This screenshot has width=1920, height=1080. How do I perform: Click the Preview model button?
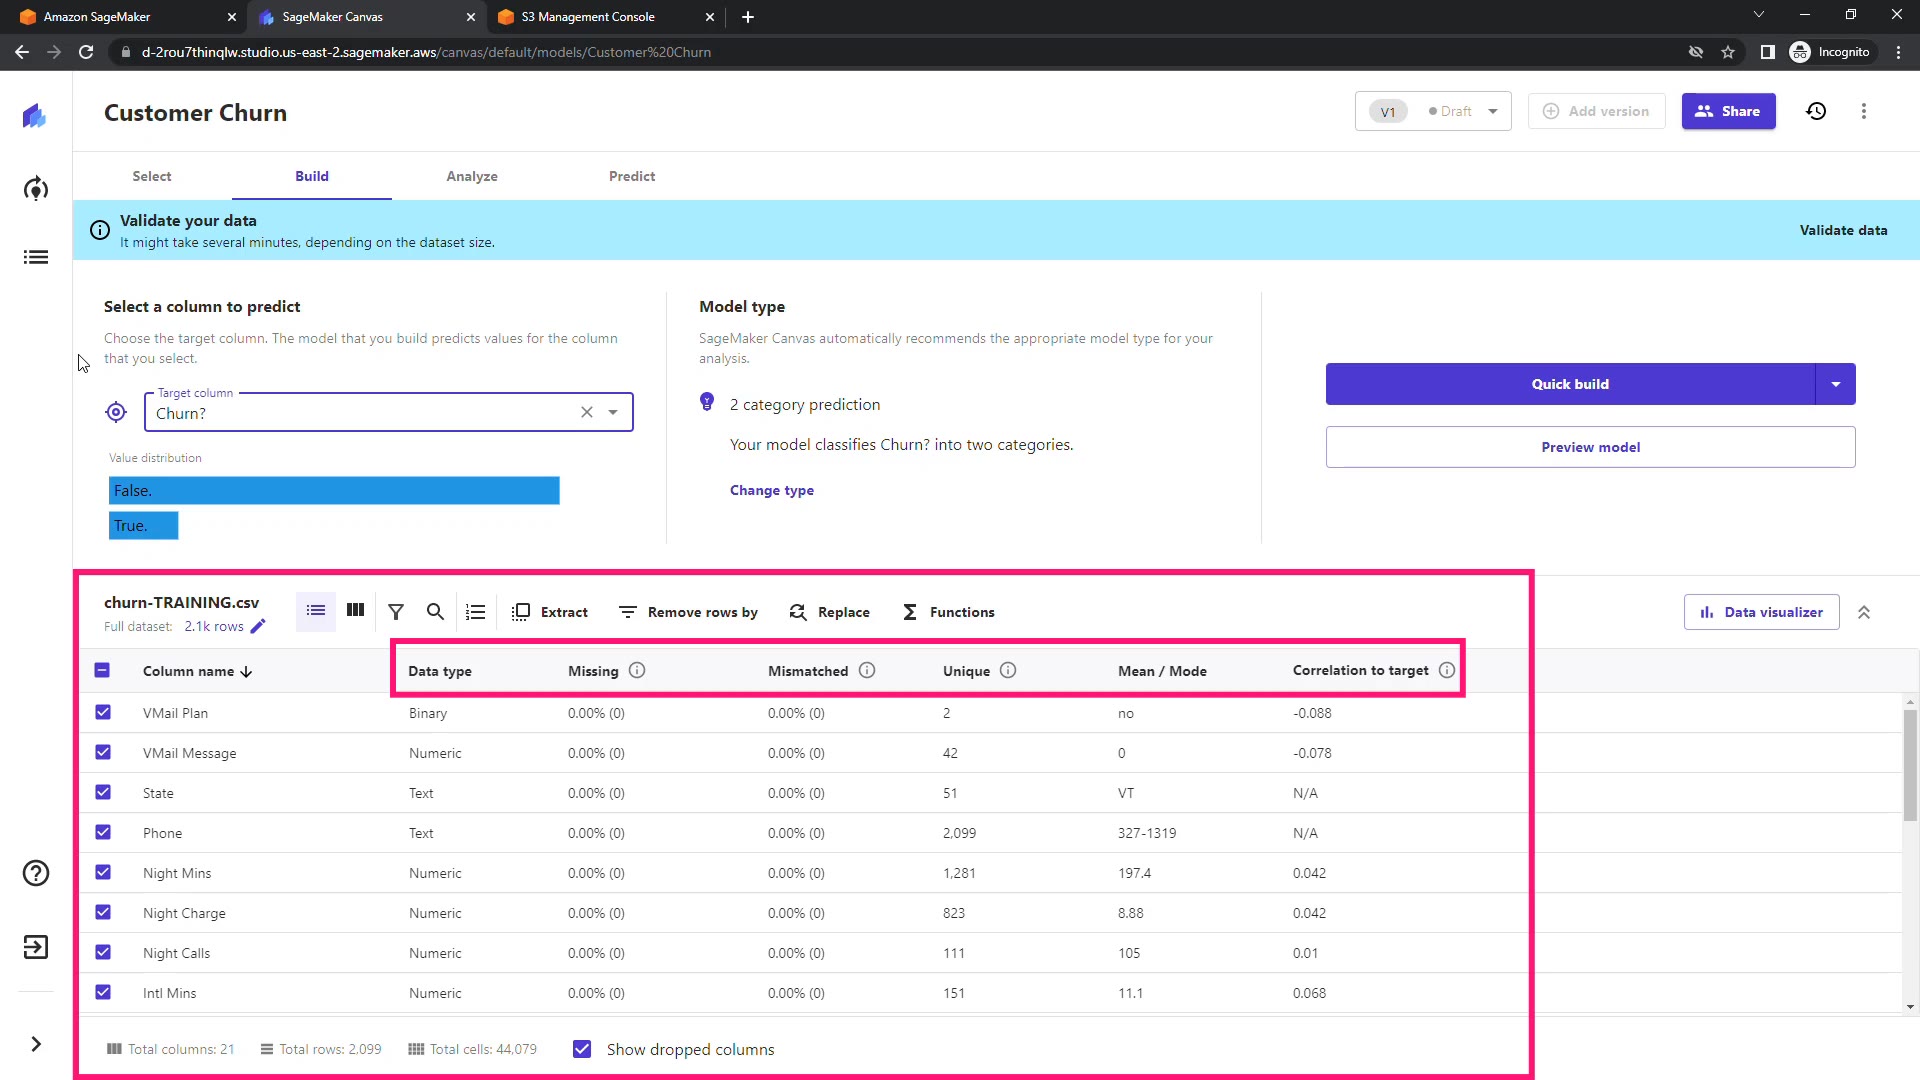click(1590, 447)
